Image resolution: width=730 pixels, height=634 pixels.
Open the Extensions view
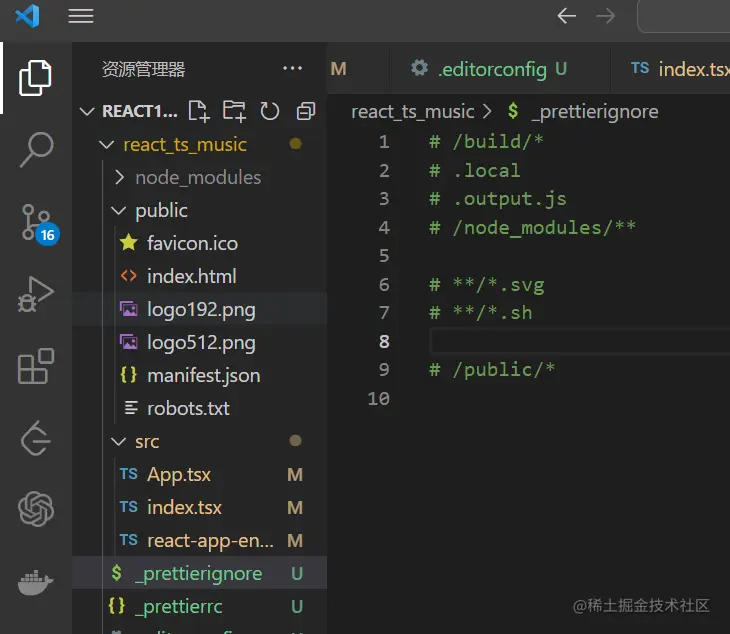(x=36, y=366)
